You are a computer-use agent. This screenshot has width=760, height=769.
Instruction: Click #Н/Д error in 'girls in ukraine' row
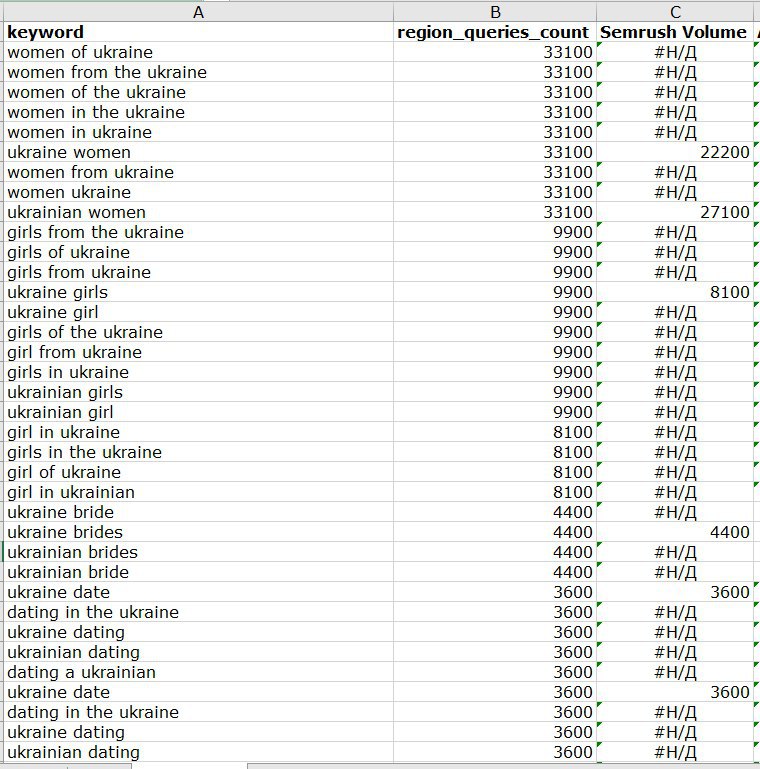[675, 372]
